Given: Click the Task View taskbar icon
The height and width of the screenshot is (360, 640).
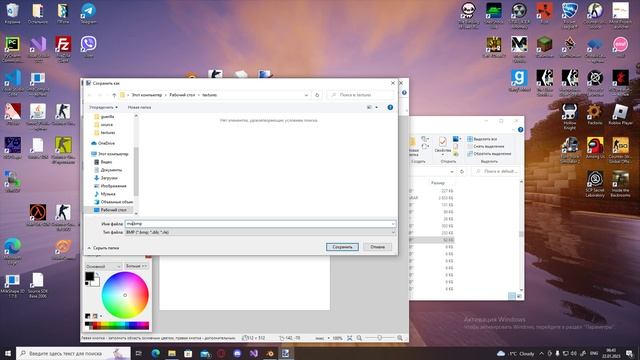Looking at the screenshot, I should pyautogui.click(x=138, y=353).
